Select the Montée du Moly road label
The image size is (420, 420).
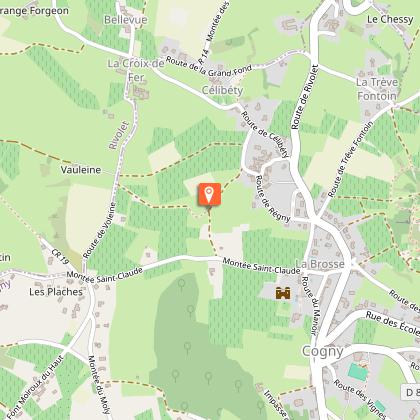[99, 385]
